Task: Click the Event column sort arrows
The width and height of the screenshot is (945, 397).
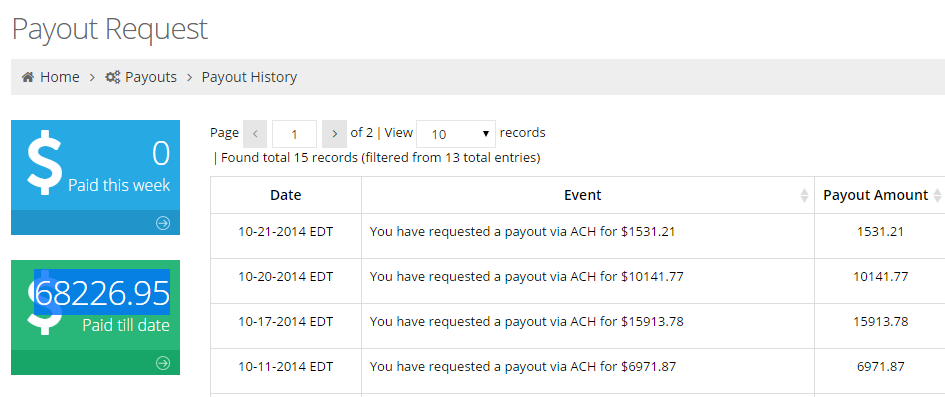Action: tap(804, 195)
